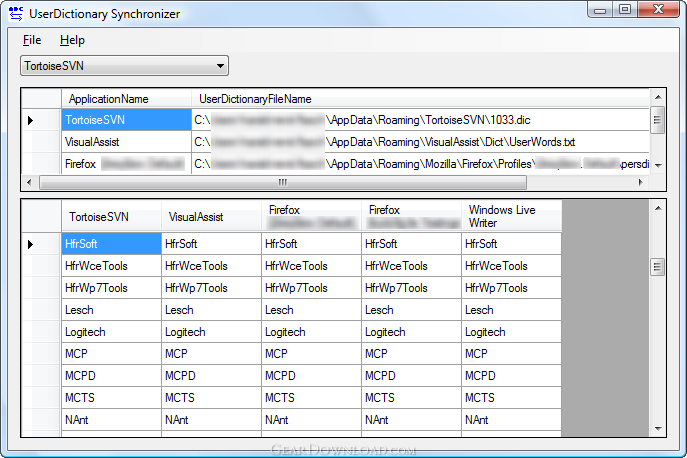Screen dimensions: 687x458
Task: Select HfrSoft in the VisualAssist column
Action: coord(211,244)
